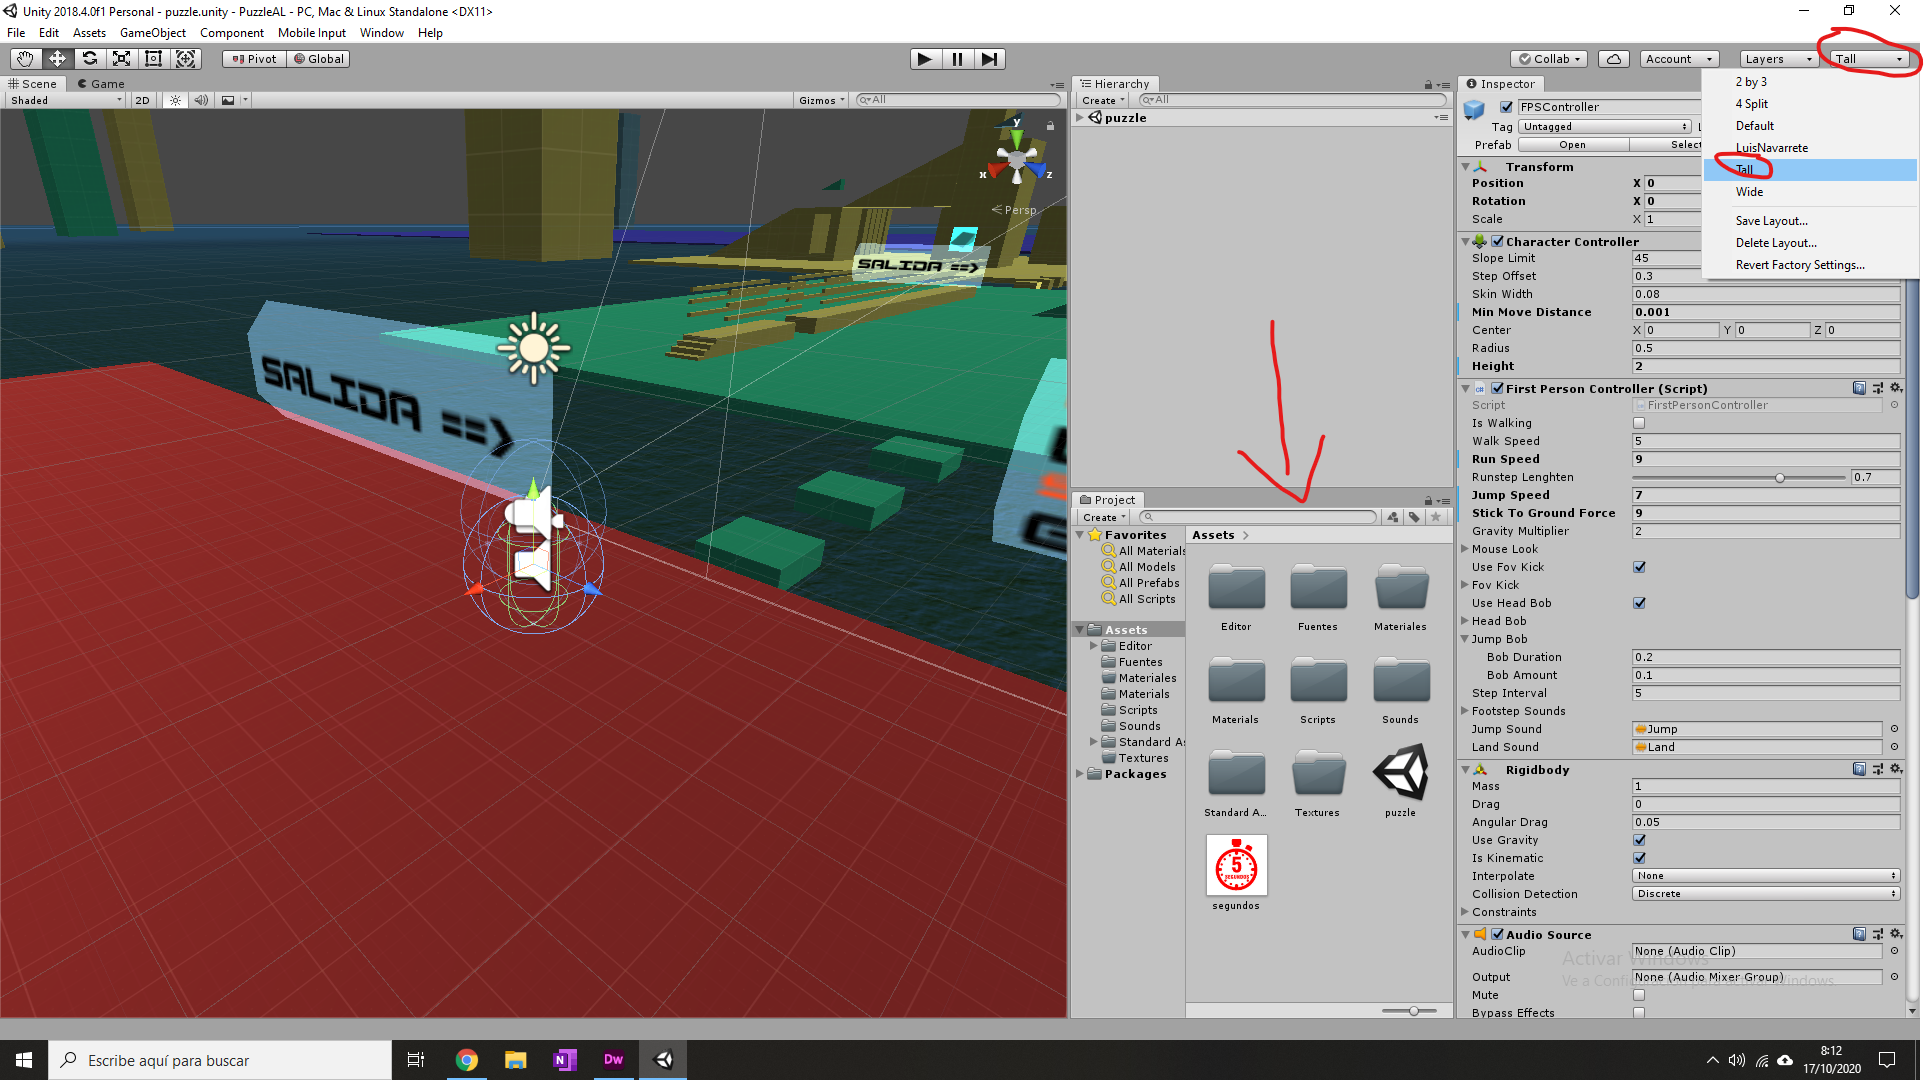Toggle the Use Fov Kick checkbox
The width and height of the screenshot is (1925, 1080).
(1639, 567)
